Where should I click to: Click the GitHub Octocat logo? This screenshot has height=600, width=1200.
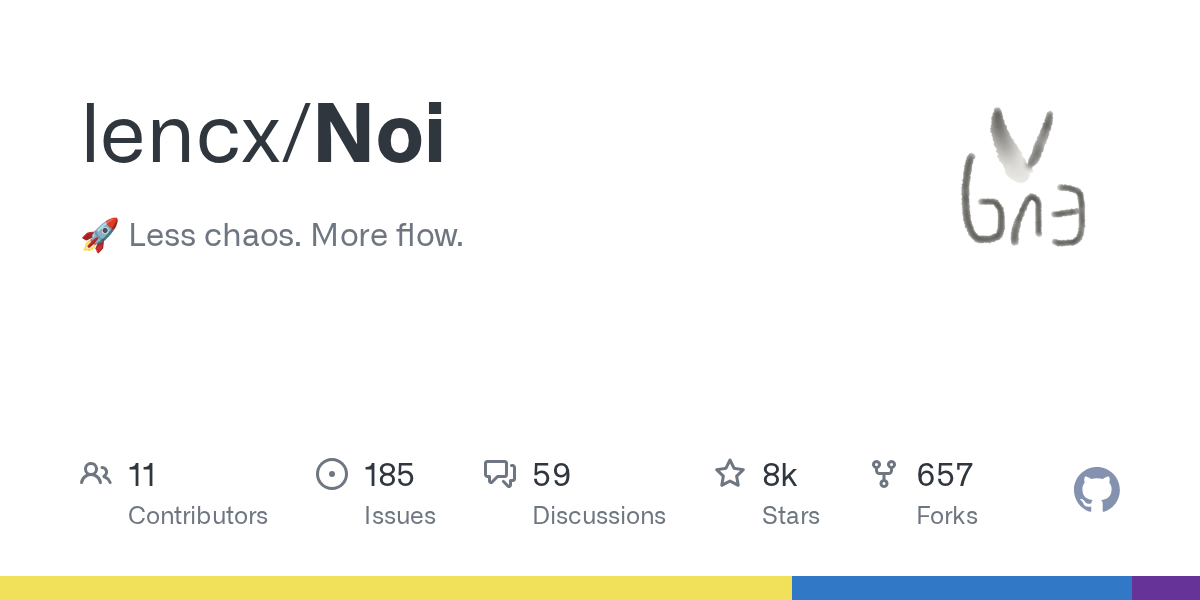(1096, 490)
